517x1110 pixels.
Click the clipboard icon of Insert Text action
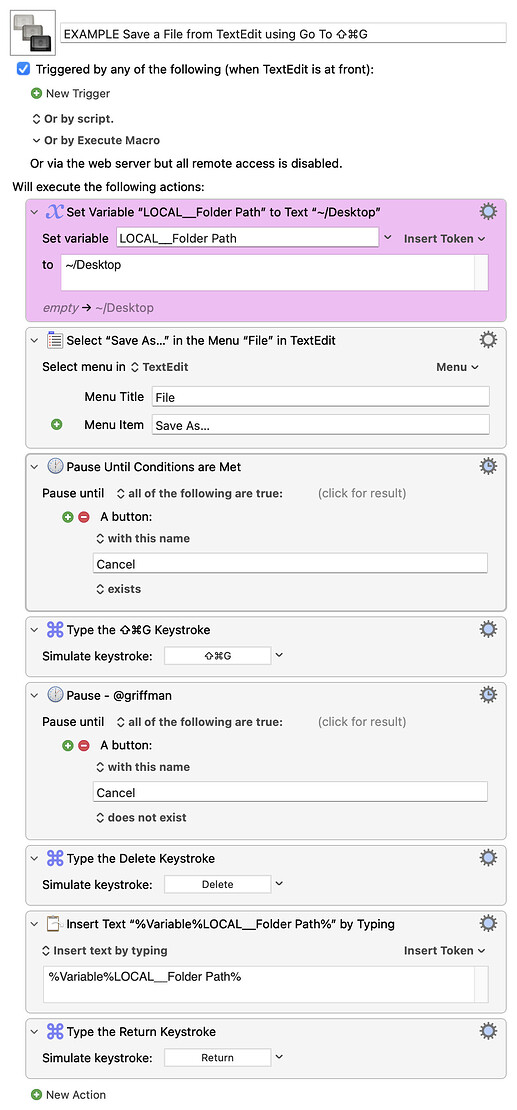(x=55, y=923)
